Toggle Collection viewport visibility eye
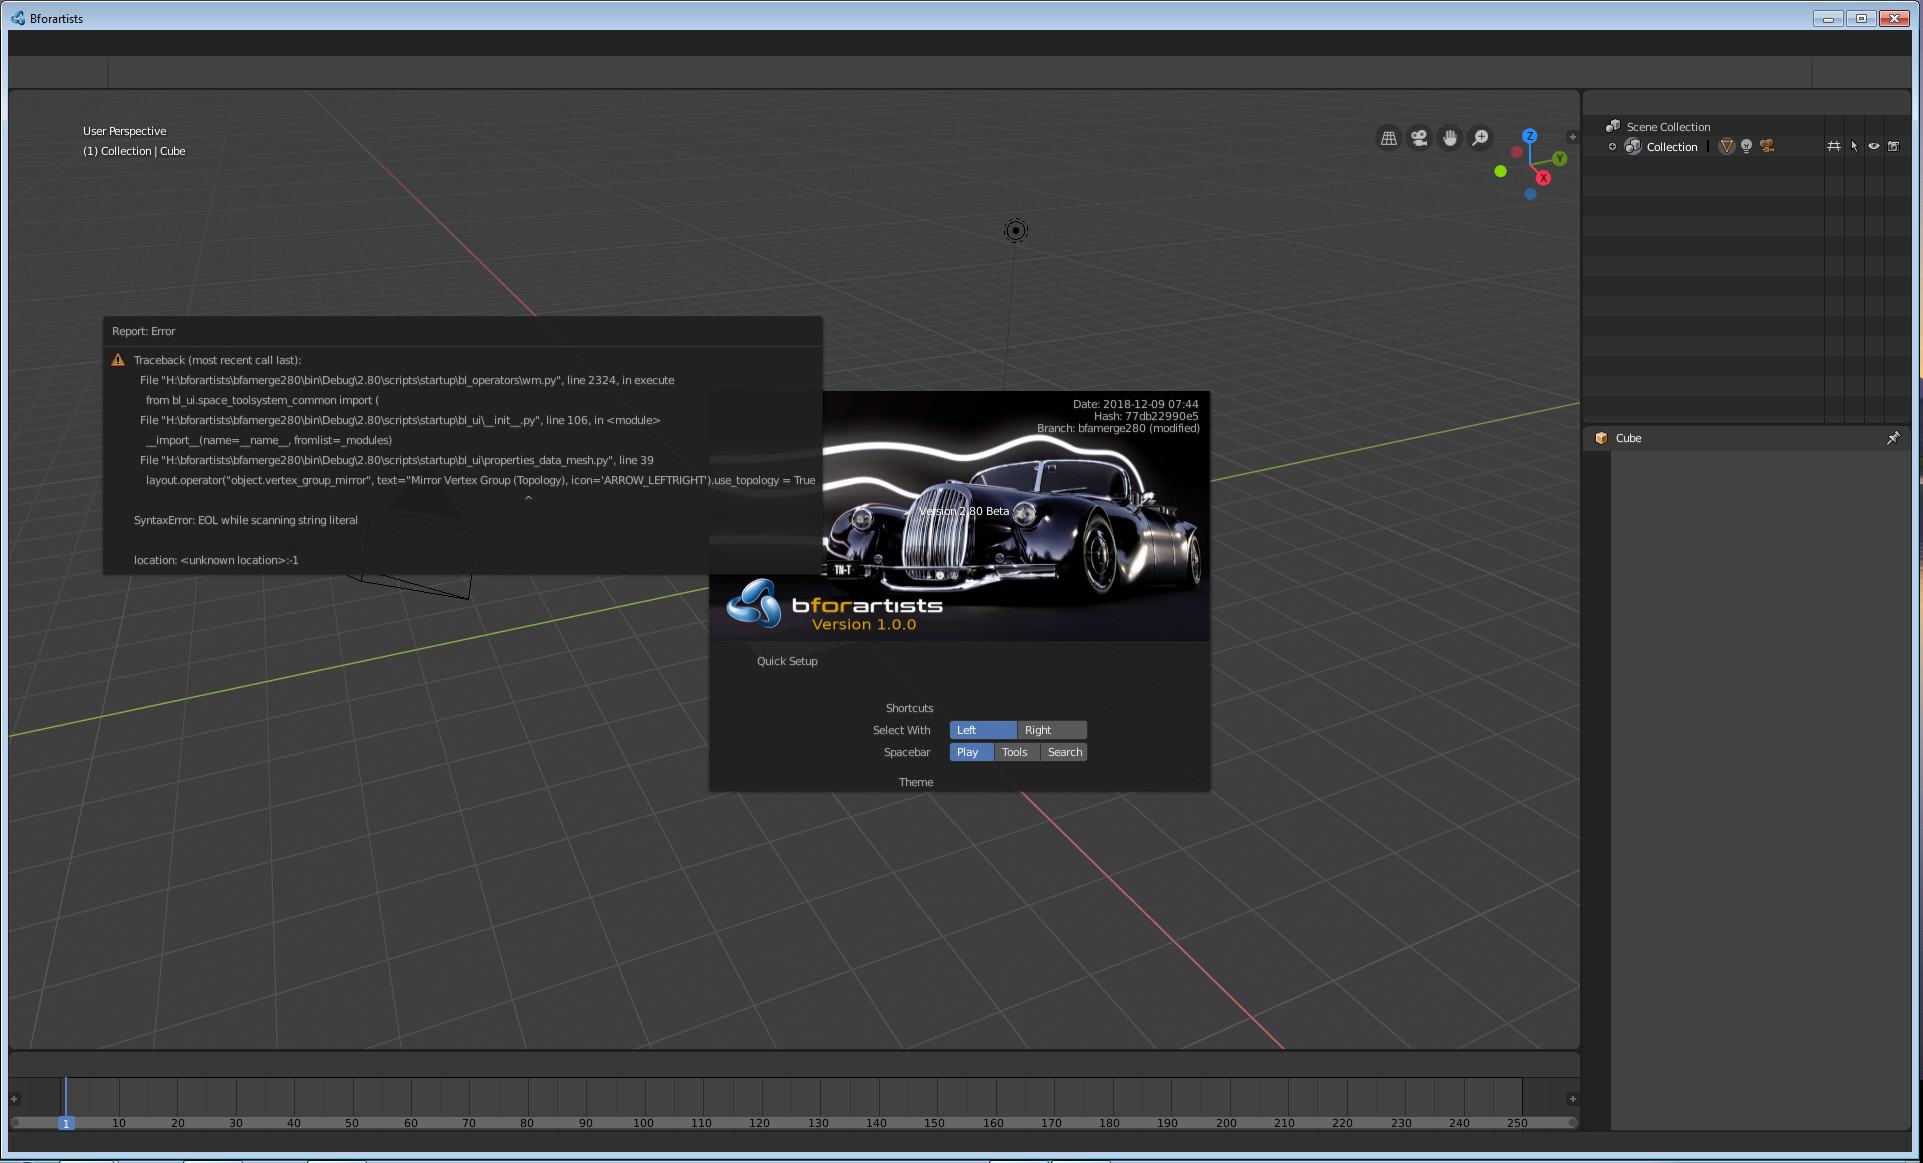This screenshot has width=1923, height=1163. tap(1874, 146)
